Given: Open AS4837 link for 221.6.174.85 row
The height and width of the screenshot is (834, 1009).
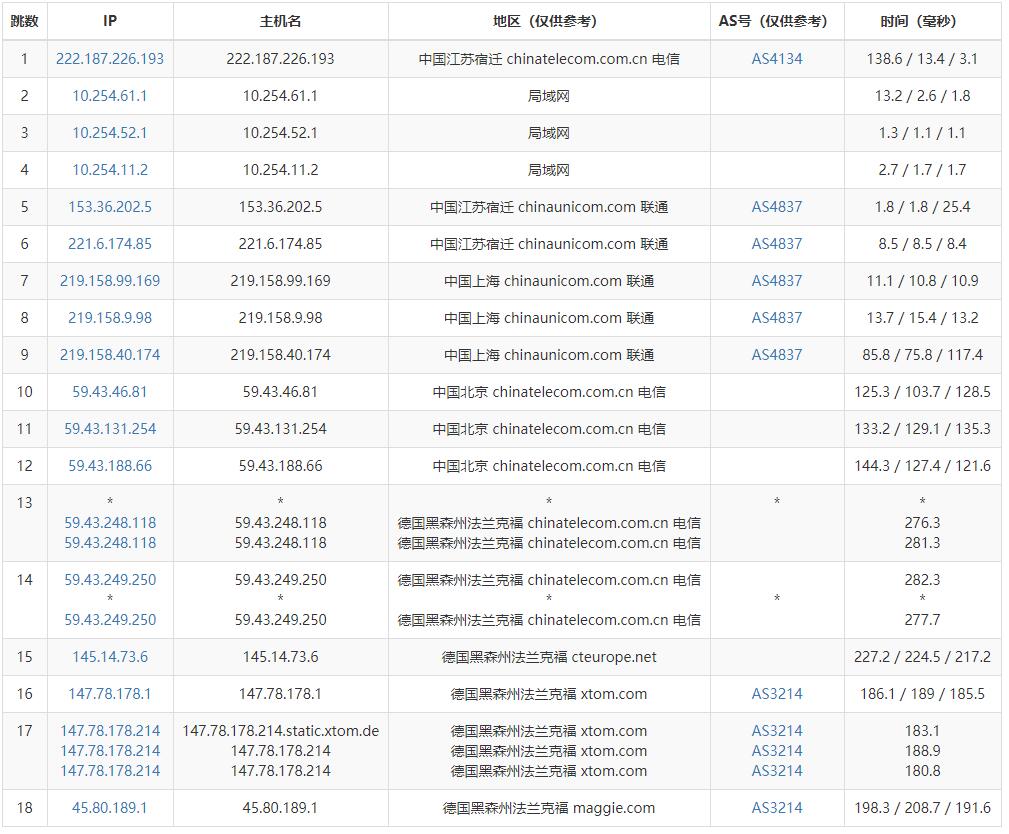Looking at the screenshot, I should 777,244.
